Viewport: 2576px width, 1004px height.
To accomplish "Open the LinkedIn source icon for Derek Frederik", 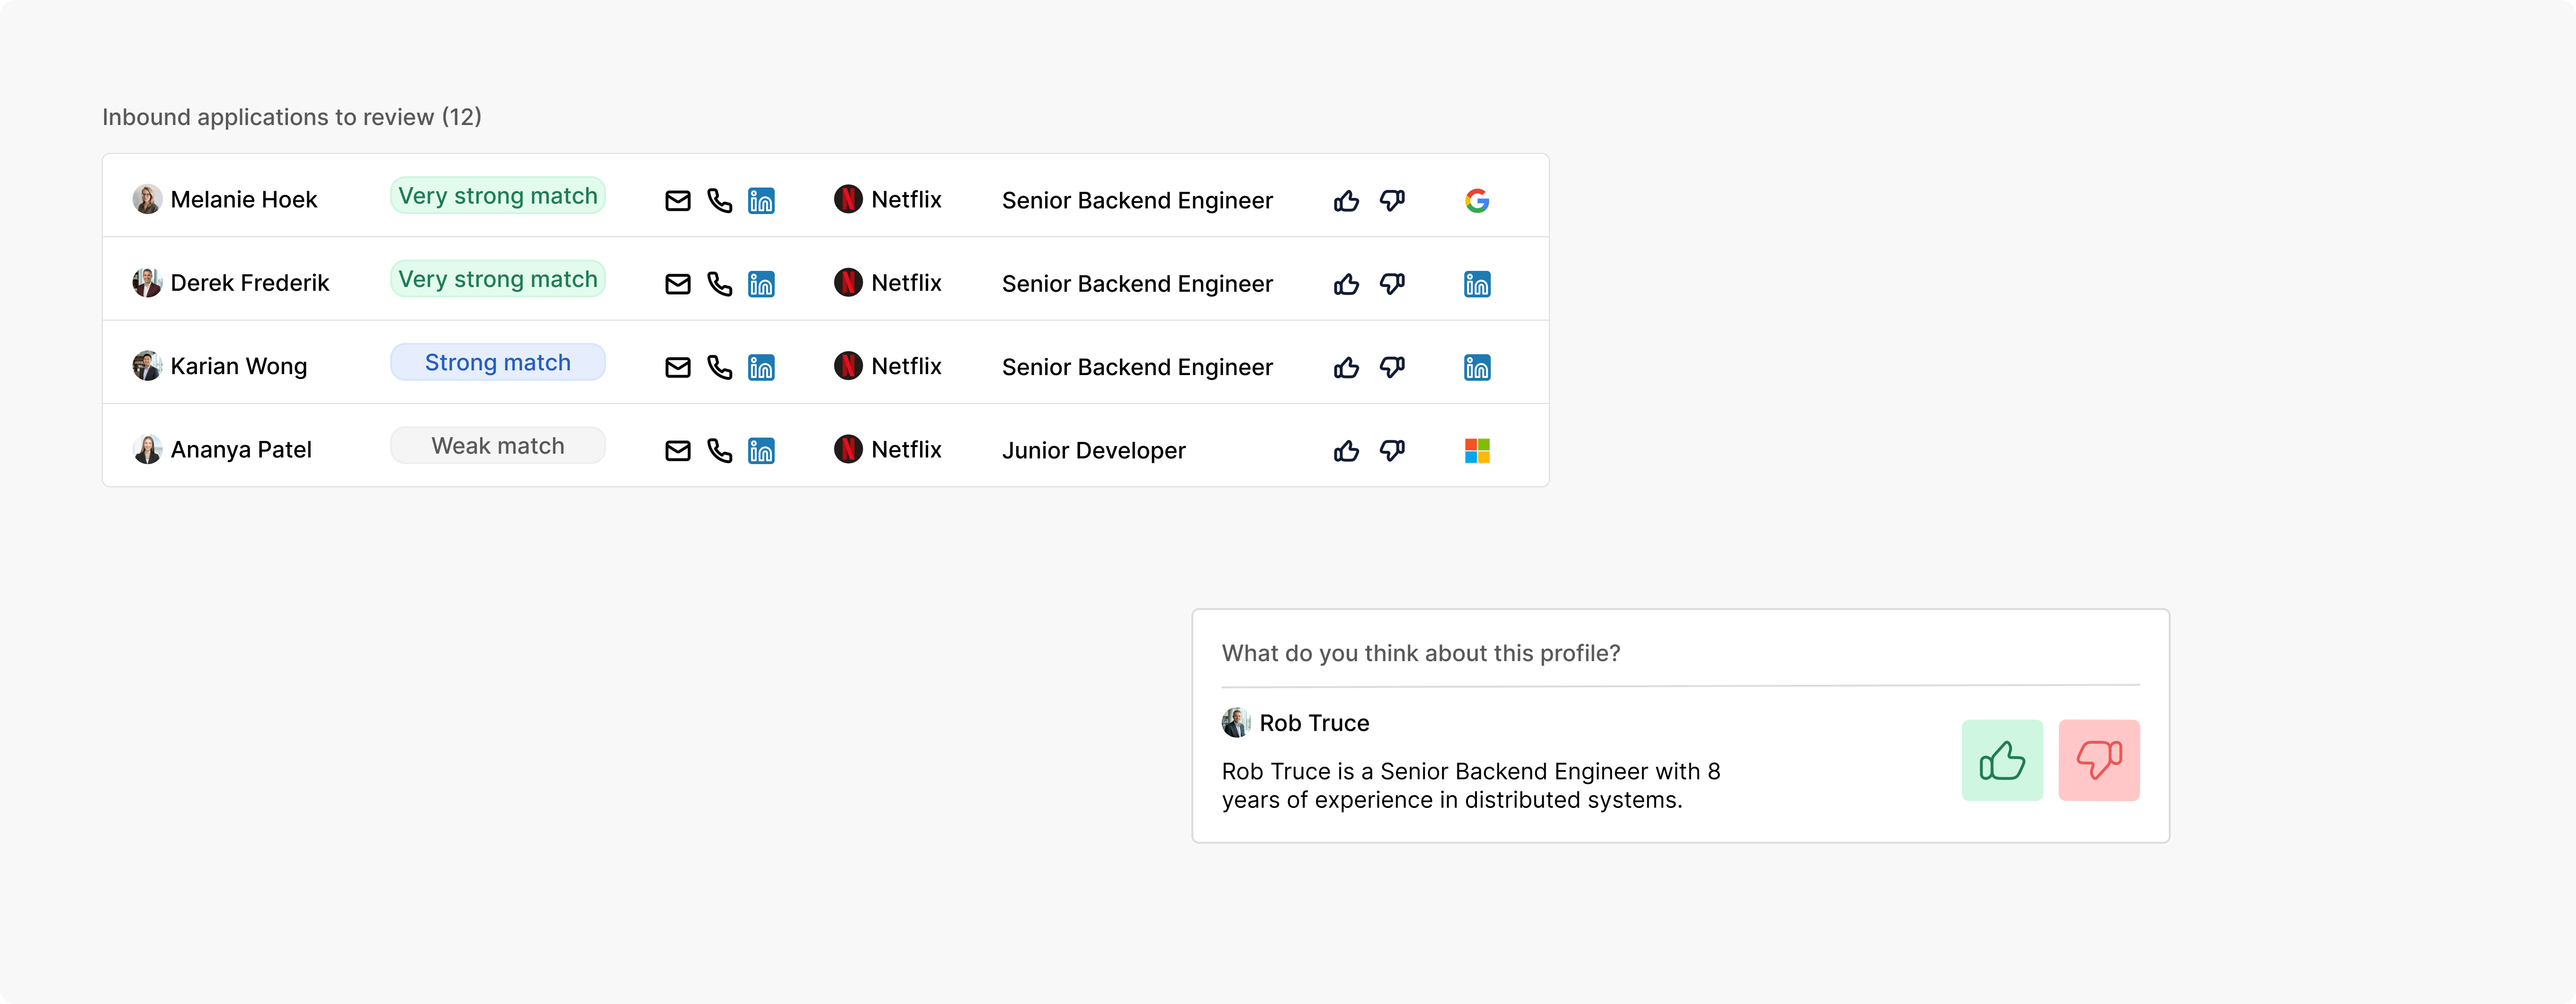I will pyautogui.click(x=1477, y=283).
